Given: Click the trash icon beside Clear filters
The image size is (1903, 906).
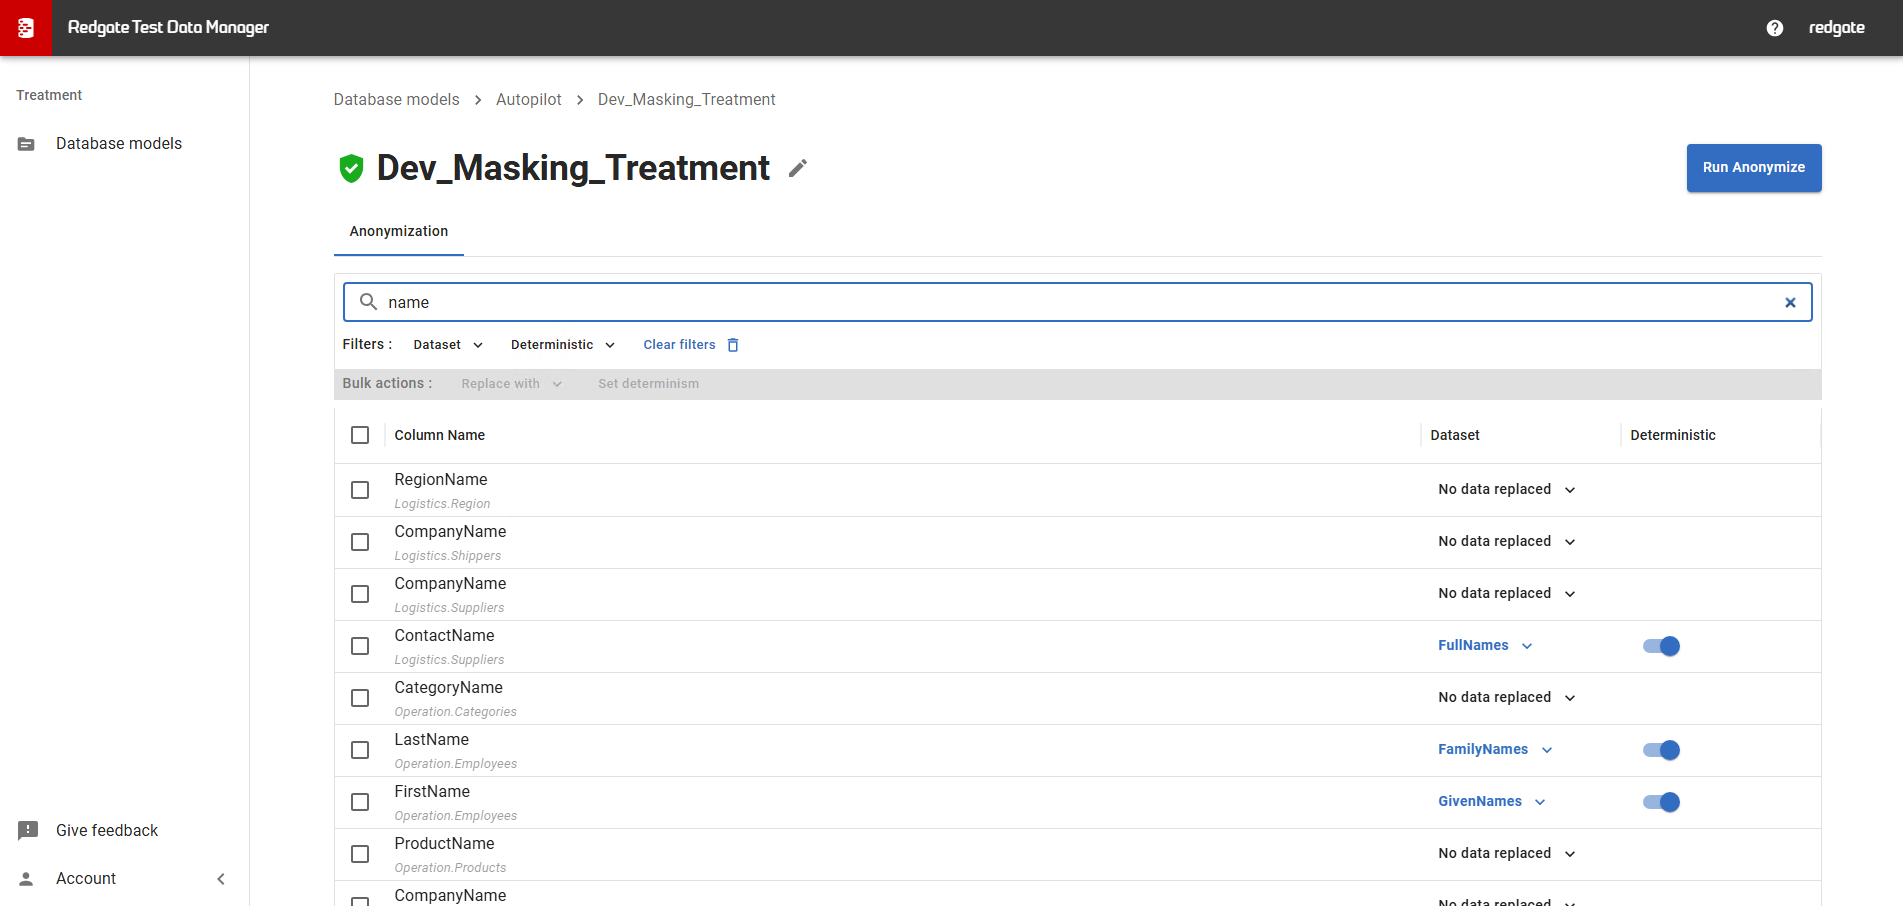Looking at the screenshot, I should pos(733,345).
